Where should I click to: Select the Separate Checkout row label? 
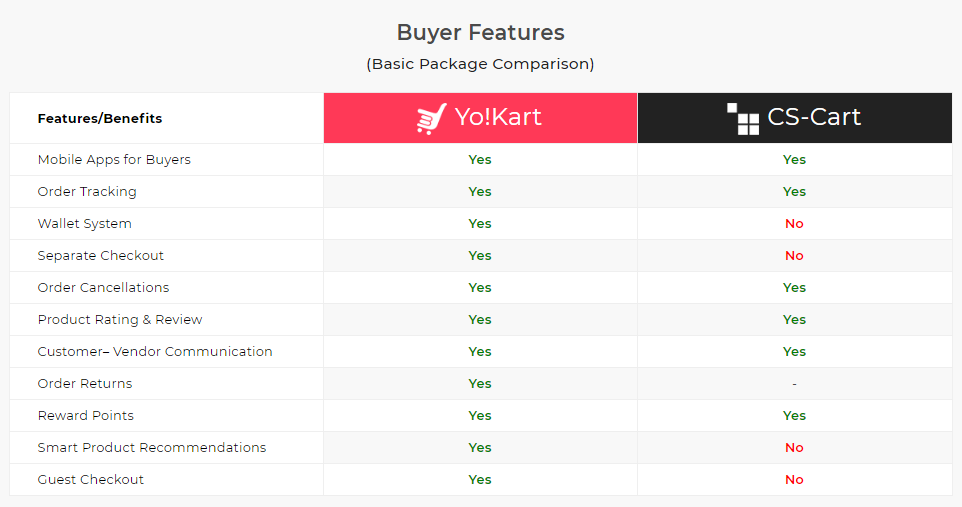point(101,255)
